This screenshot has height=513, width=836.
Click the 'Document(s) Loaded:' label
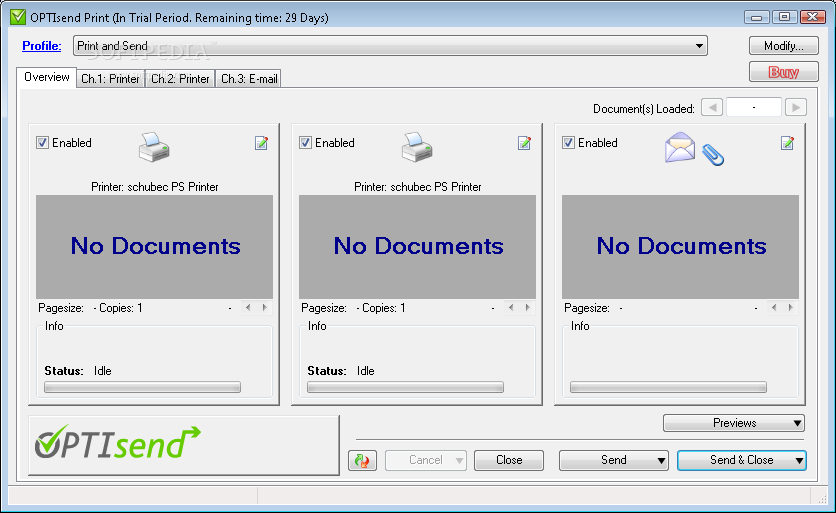[644, 109]
